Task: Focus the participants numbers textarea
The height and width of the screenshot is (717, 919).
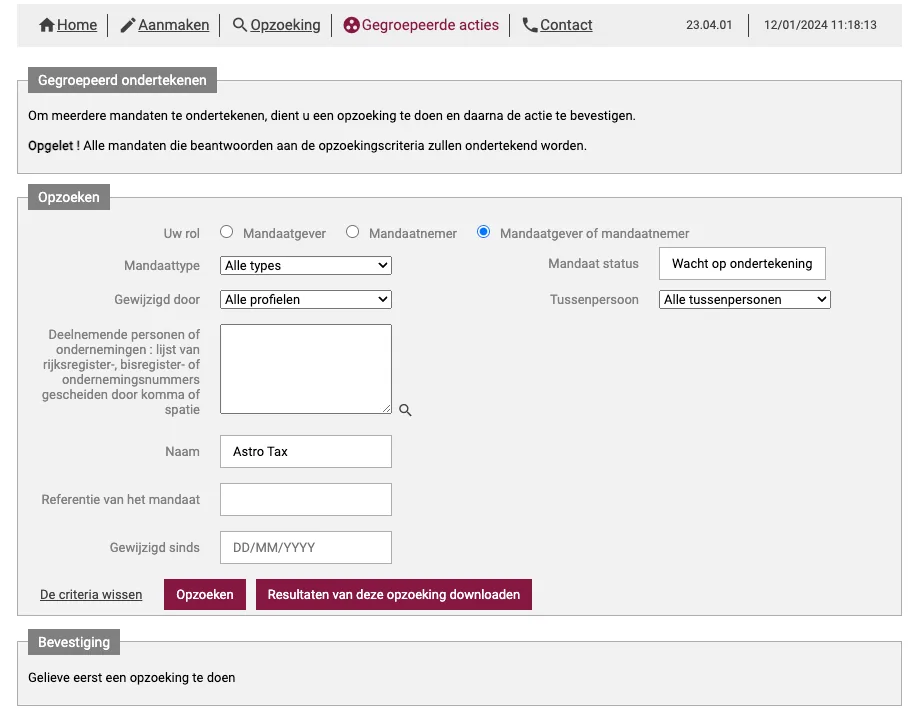Action: [x=306, y=369]
